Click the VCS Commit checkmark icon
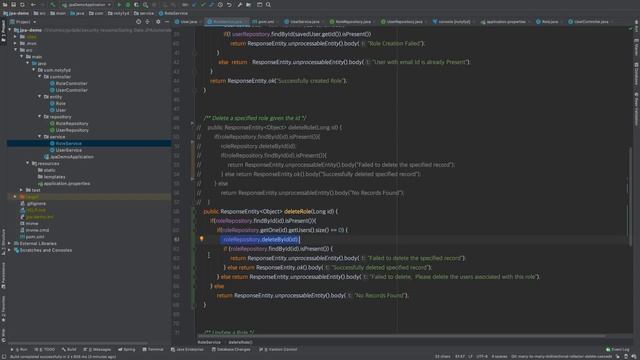640x360 pixels. tap(203, 5)
